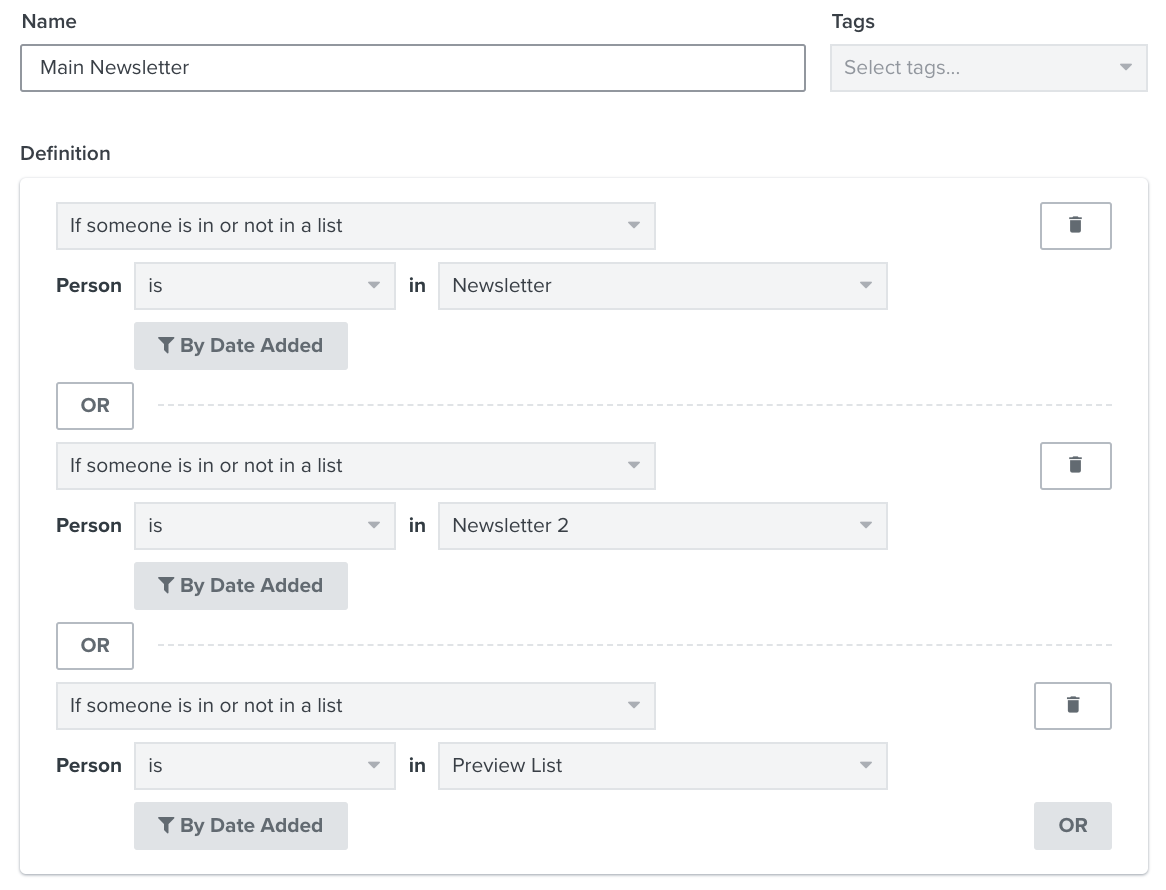The height and width of the screenshot is (890, 1166).
Task: Open the Select tags dropdown
Action: [988, 68]
